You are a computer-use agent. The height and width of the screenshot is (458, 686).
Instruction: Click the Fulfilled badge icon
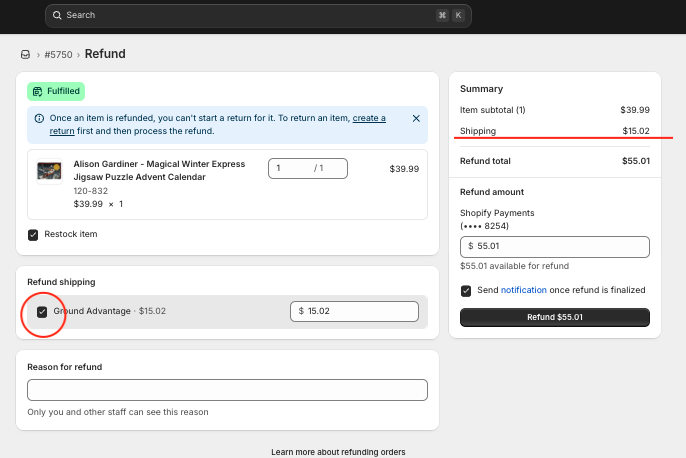(x=38, y=91)
